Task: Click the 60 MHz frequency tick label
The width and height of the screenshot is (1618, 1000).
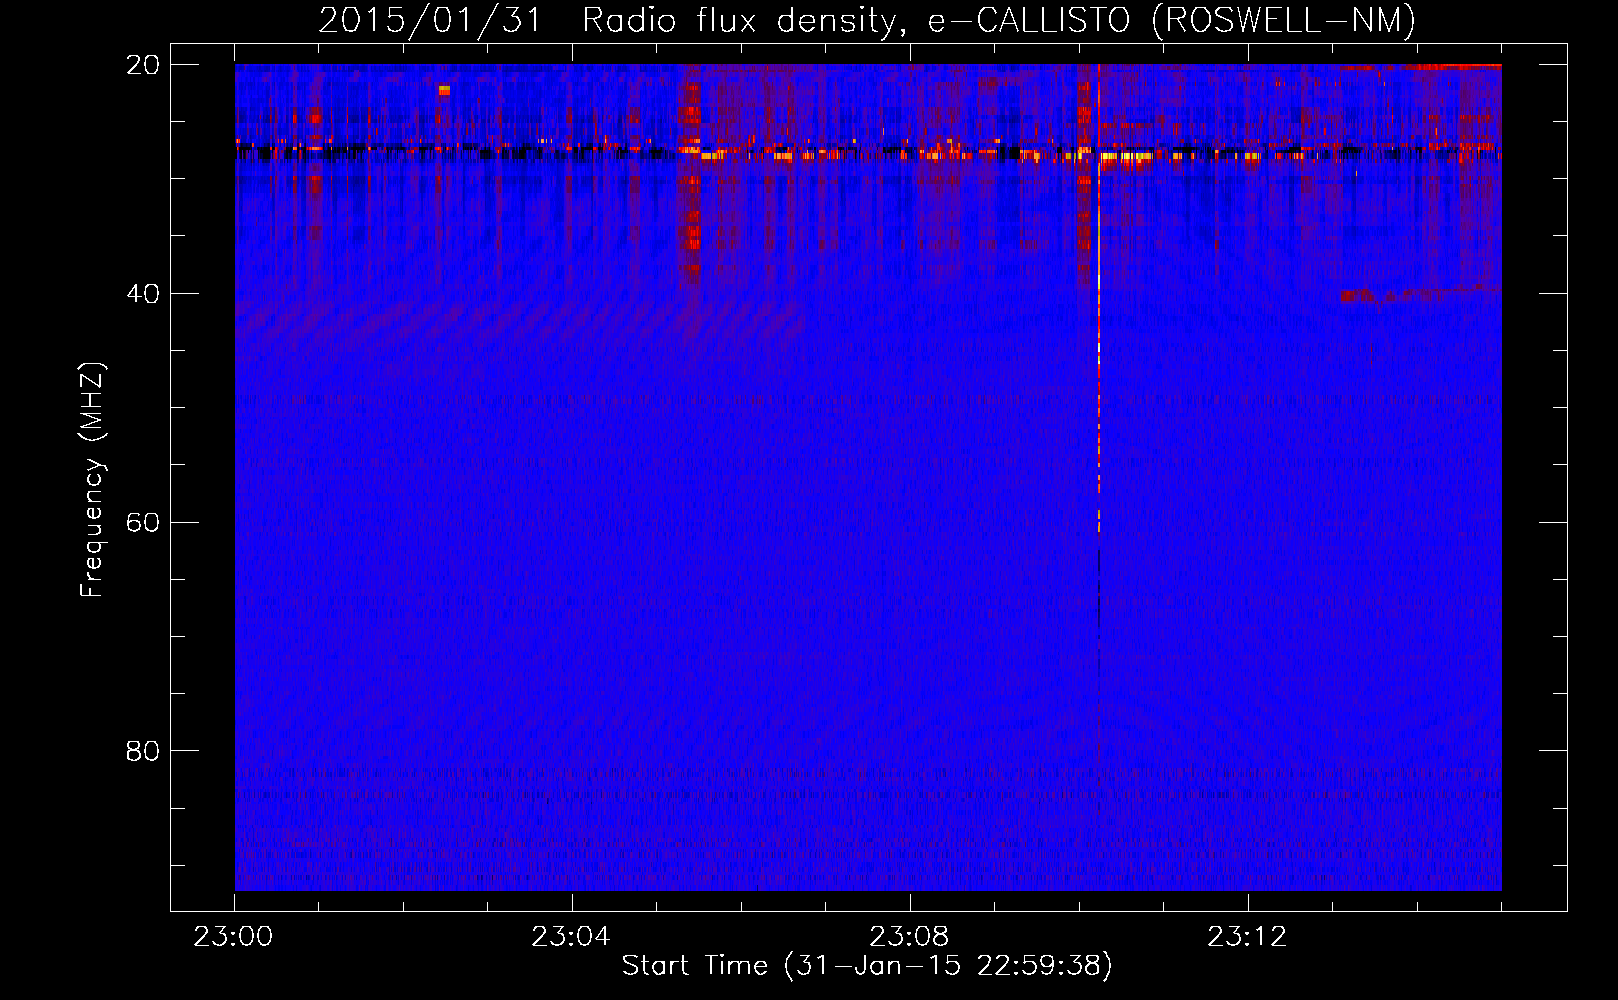Action: (144, 522)
